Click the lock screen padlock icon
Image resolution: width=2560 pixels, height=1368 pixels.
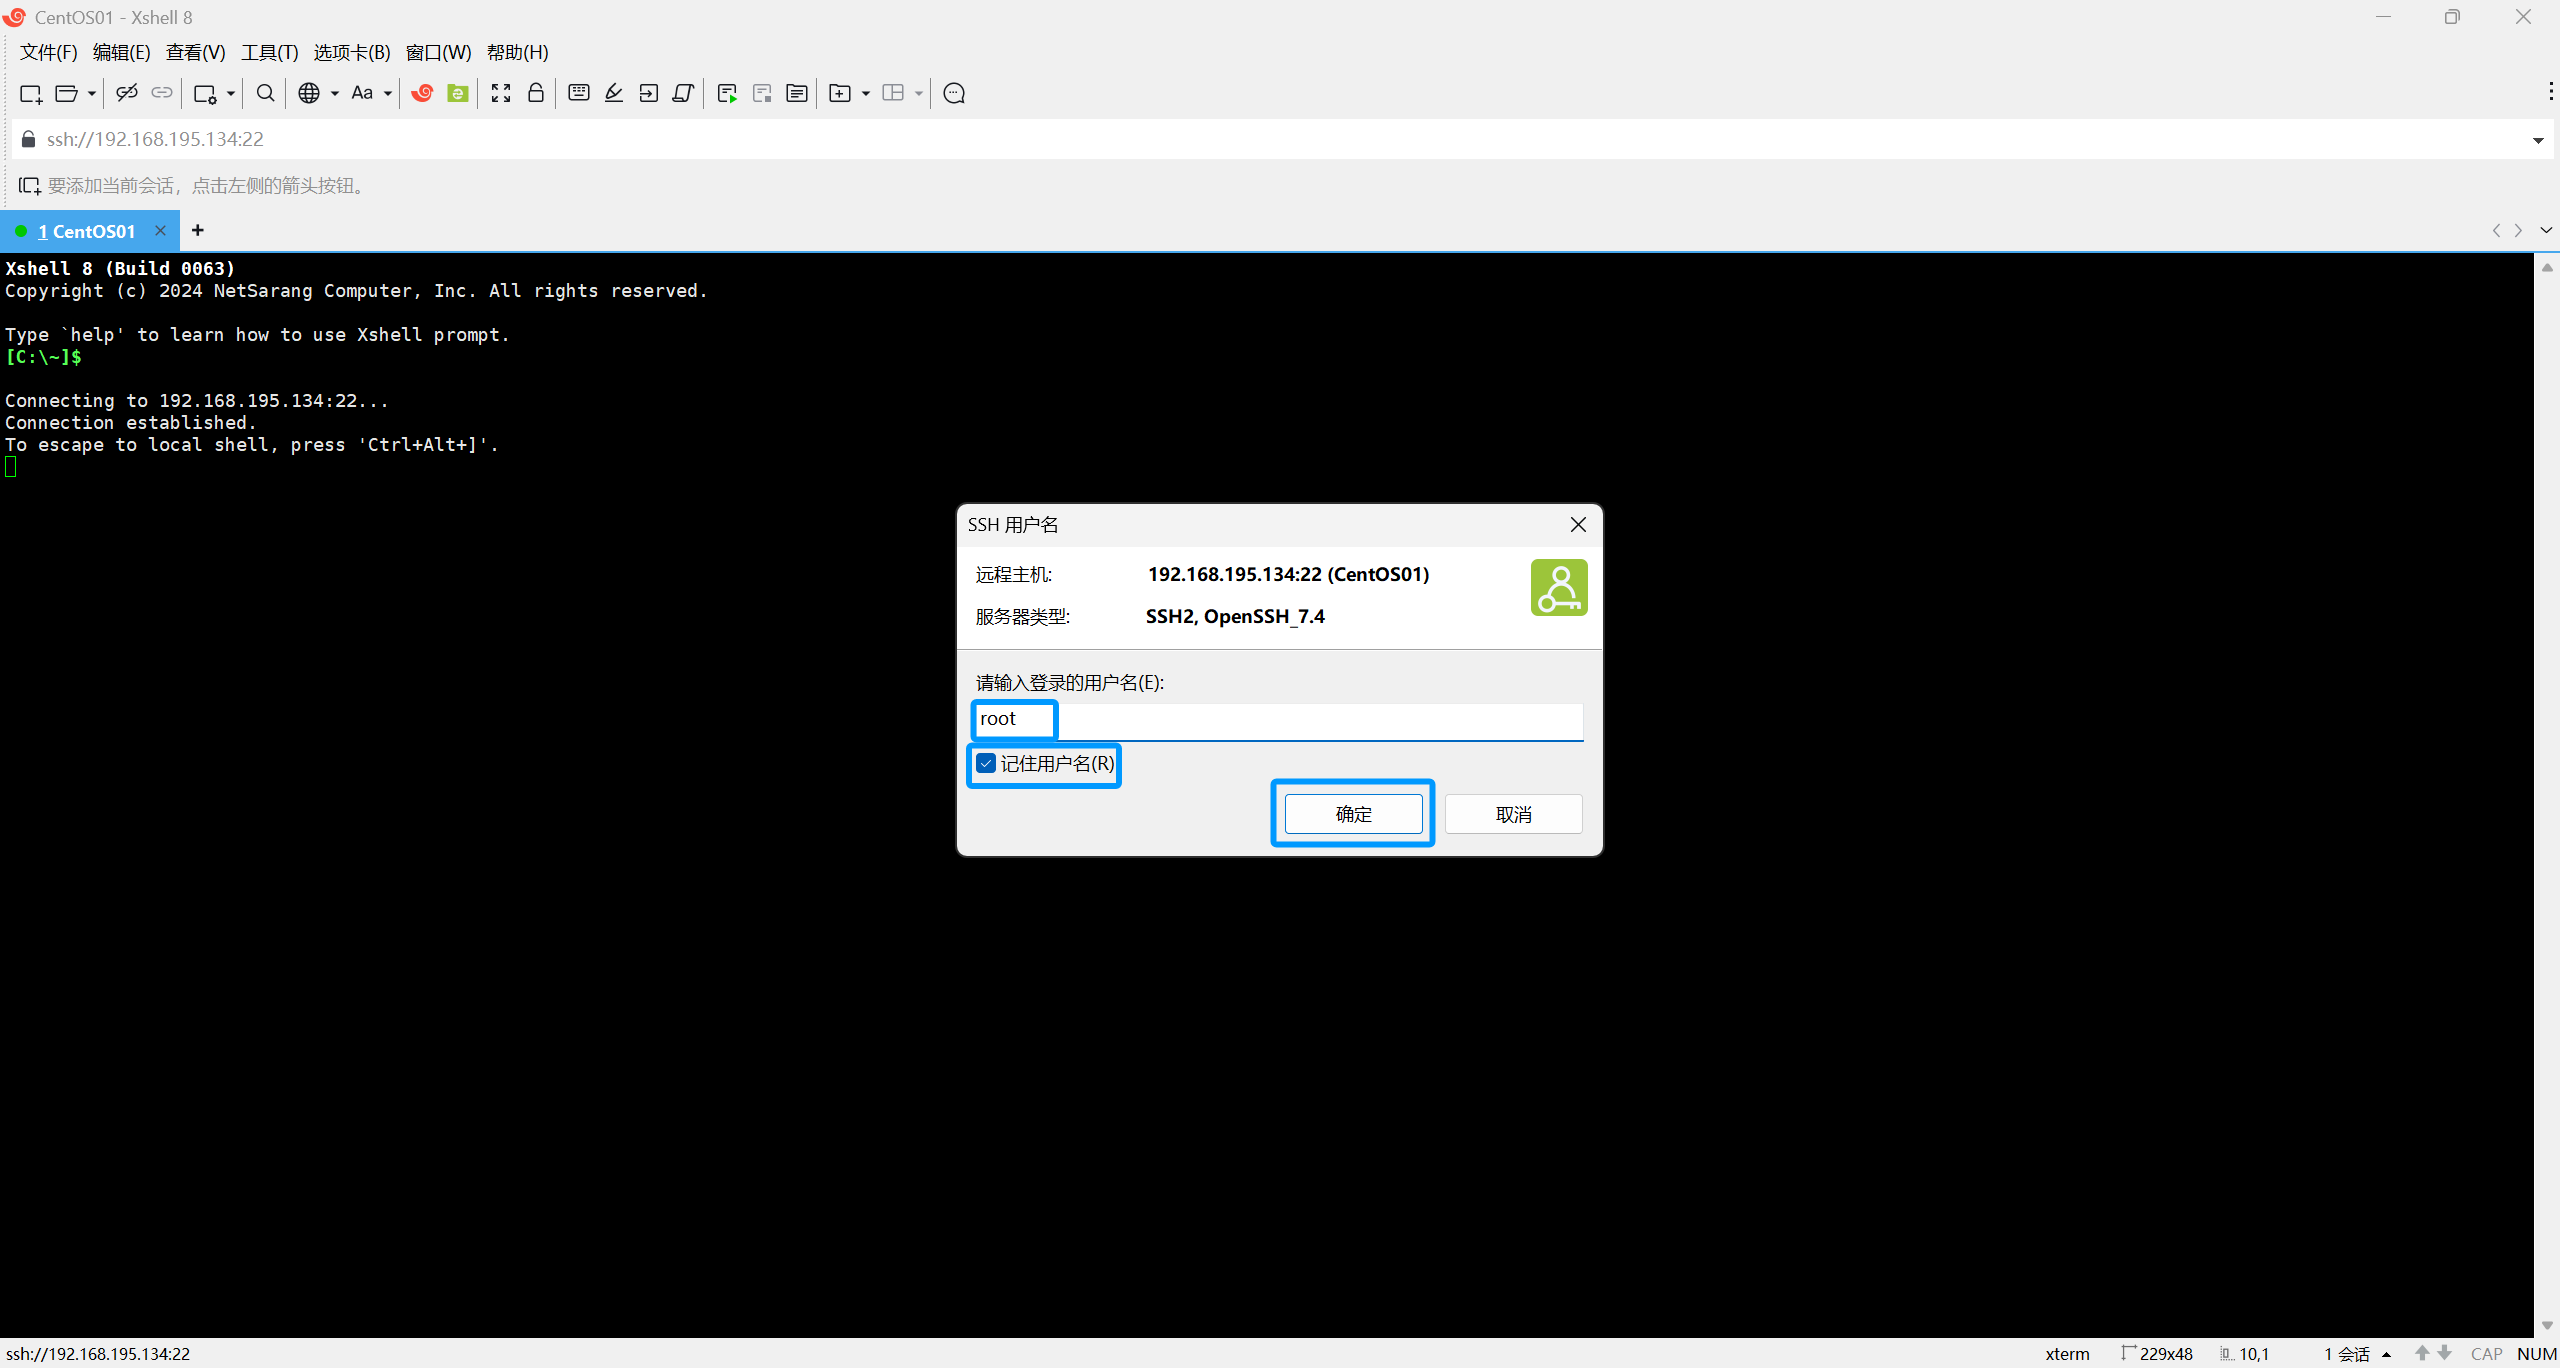pos(536,93)
